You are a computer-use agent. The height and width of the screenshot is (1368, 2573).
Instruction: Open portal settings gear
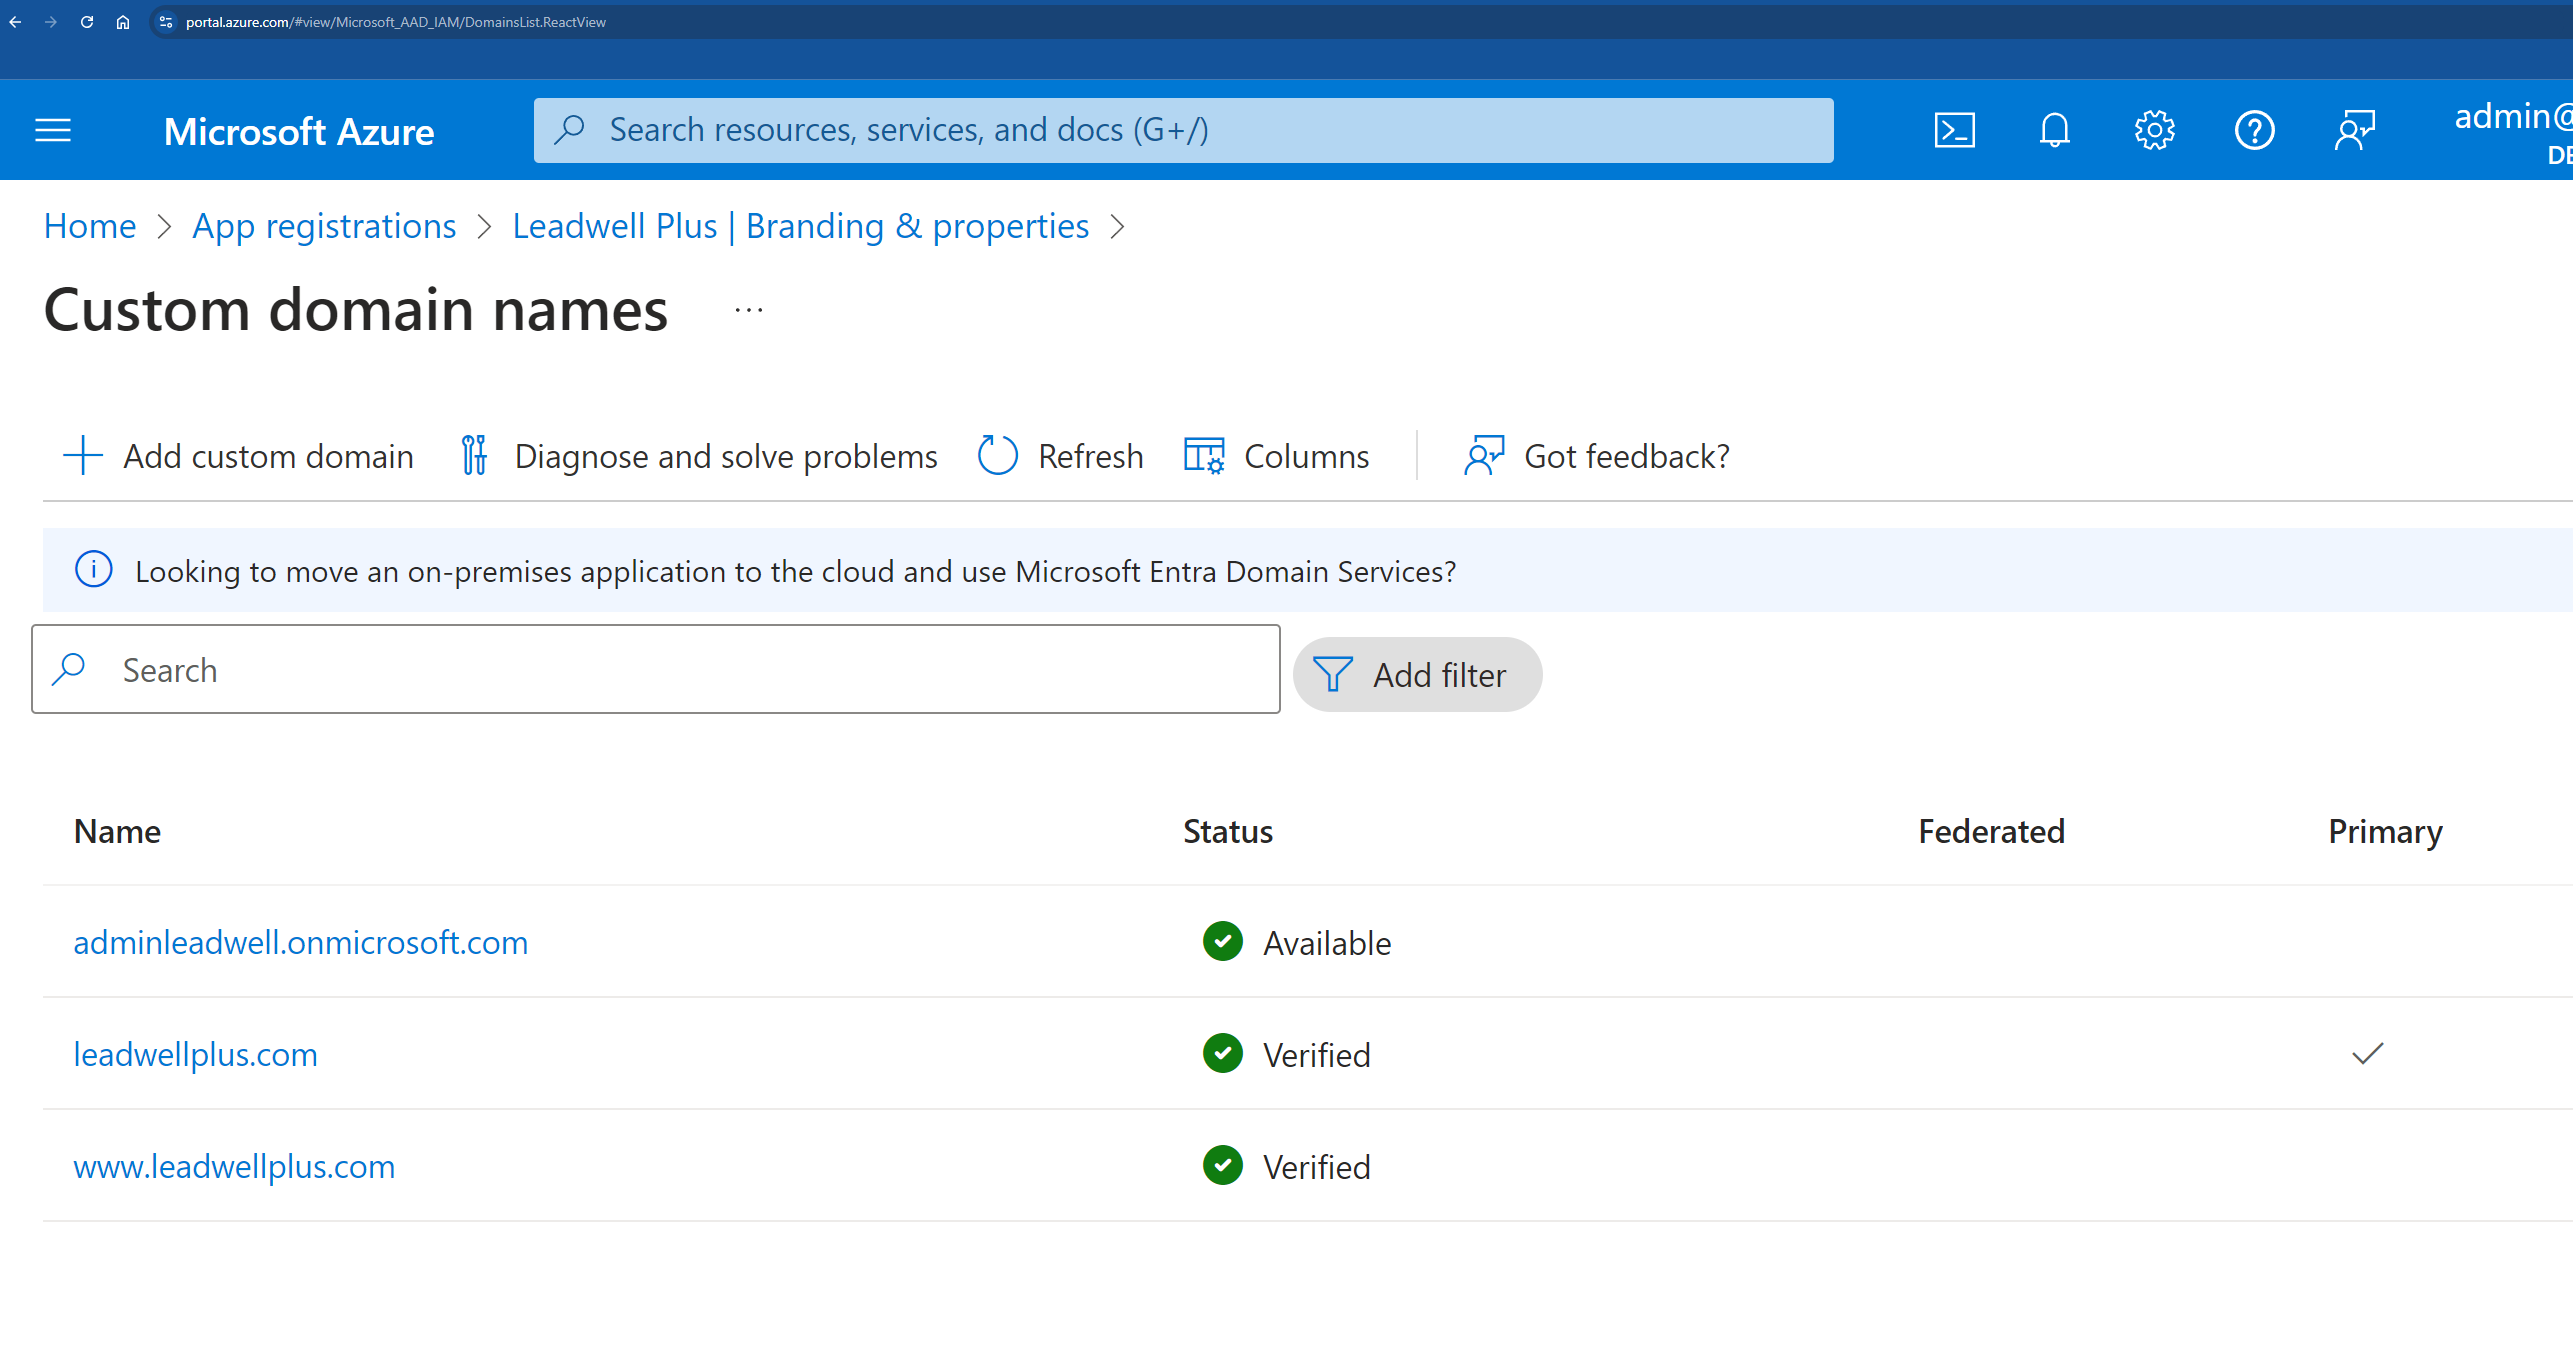pyautogui.click(x=2154, y=130)
